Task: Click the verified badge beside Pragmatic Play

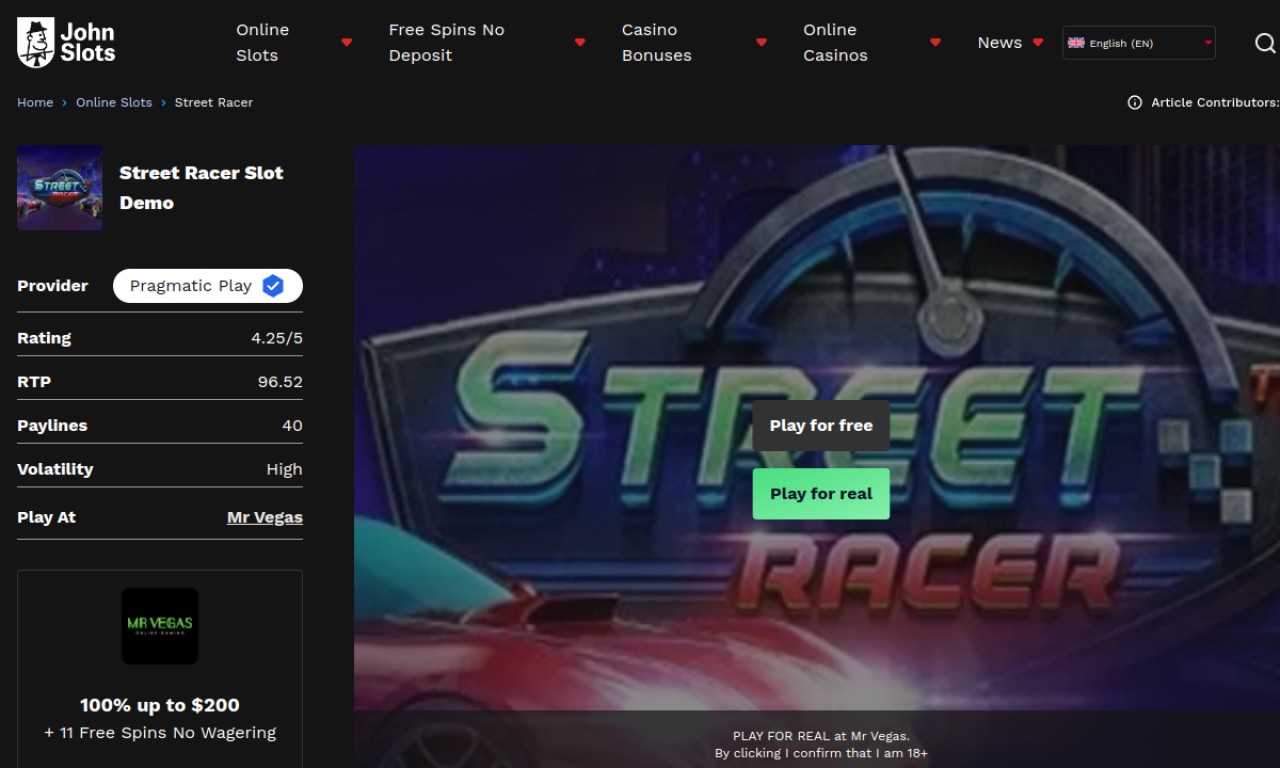Action: 273,286
